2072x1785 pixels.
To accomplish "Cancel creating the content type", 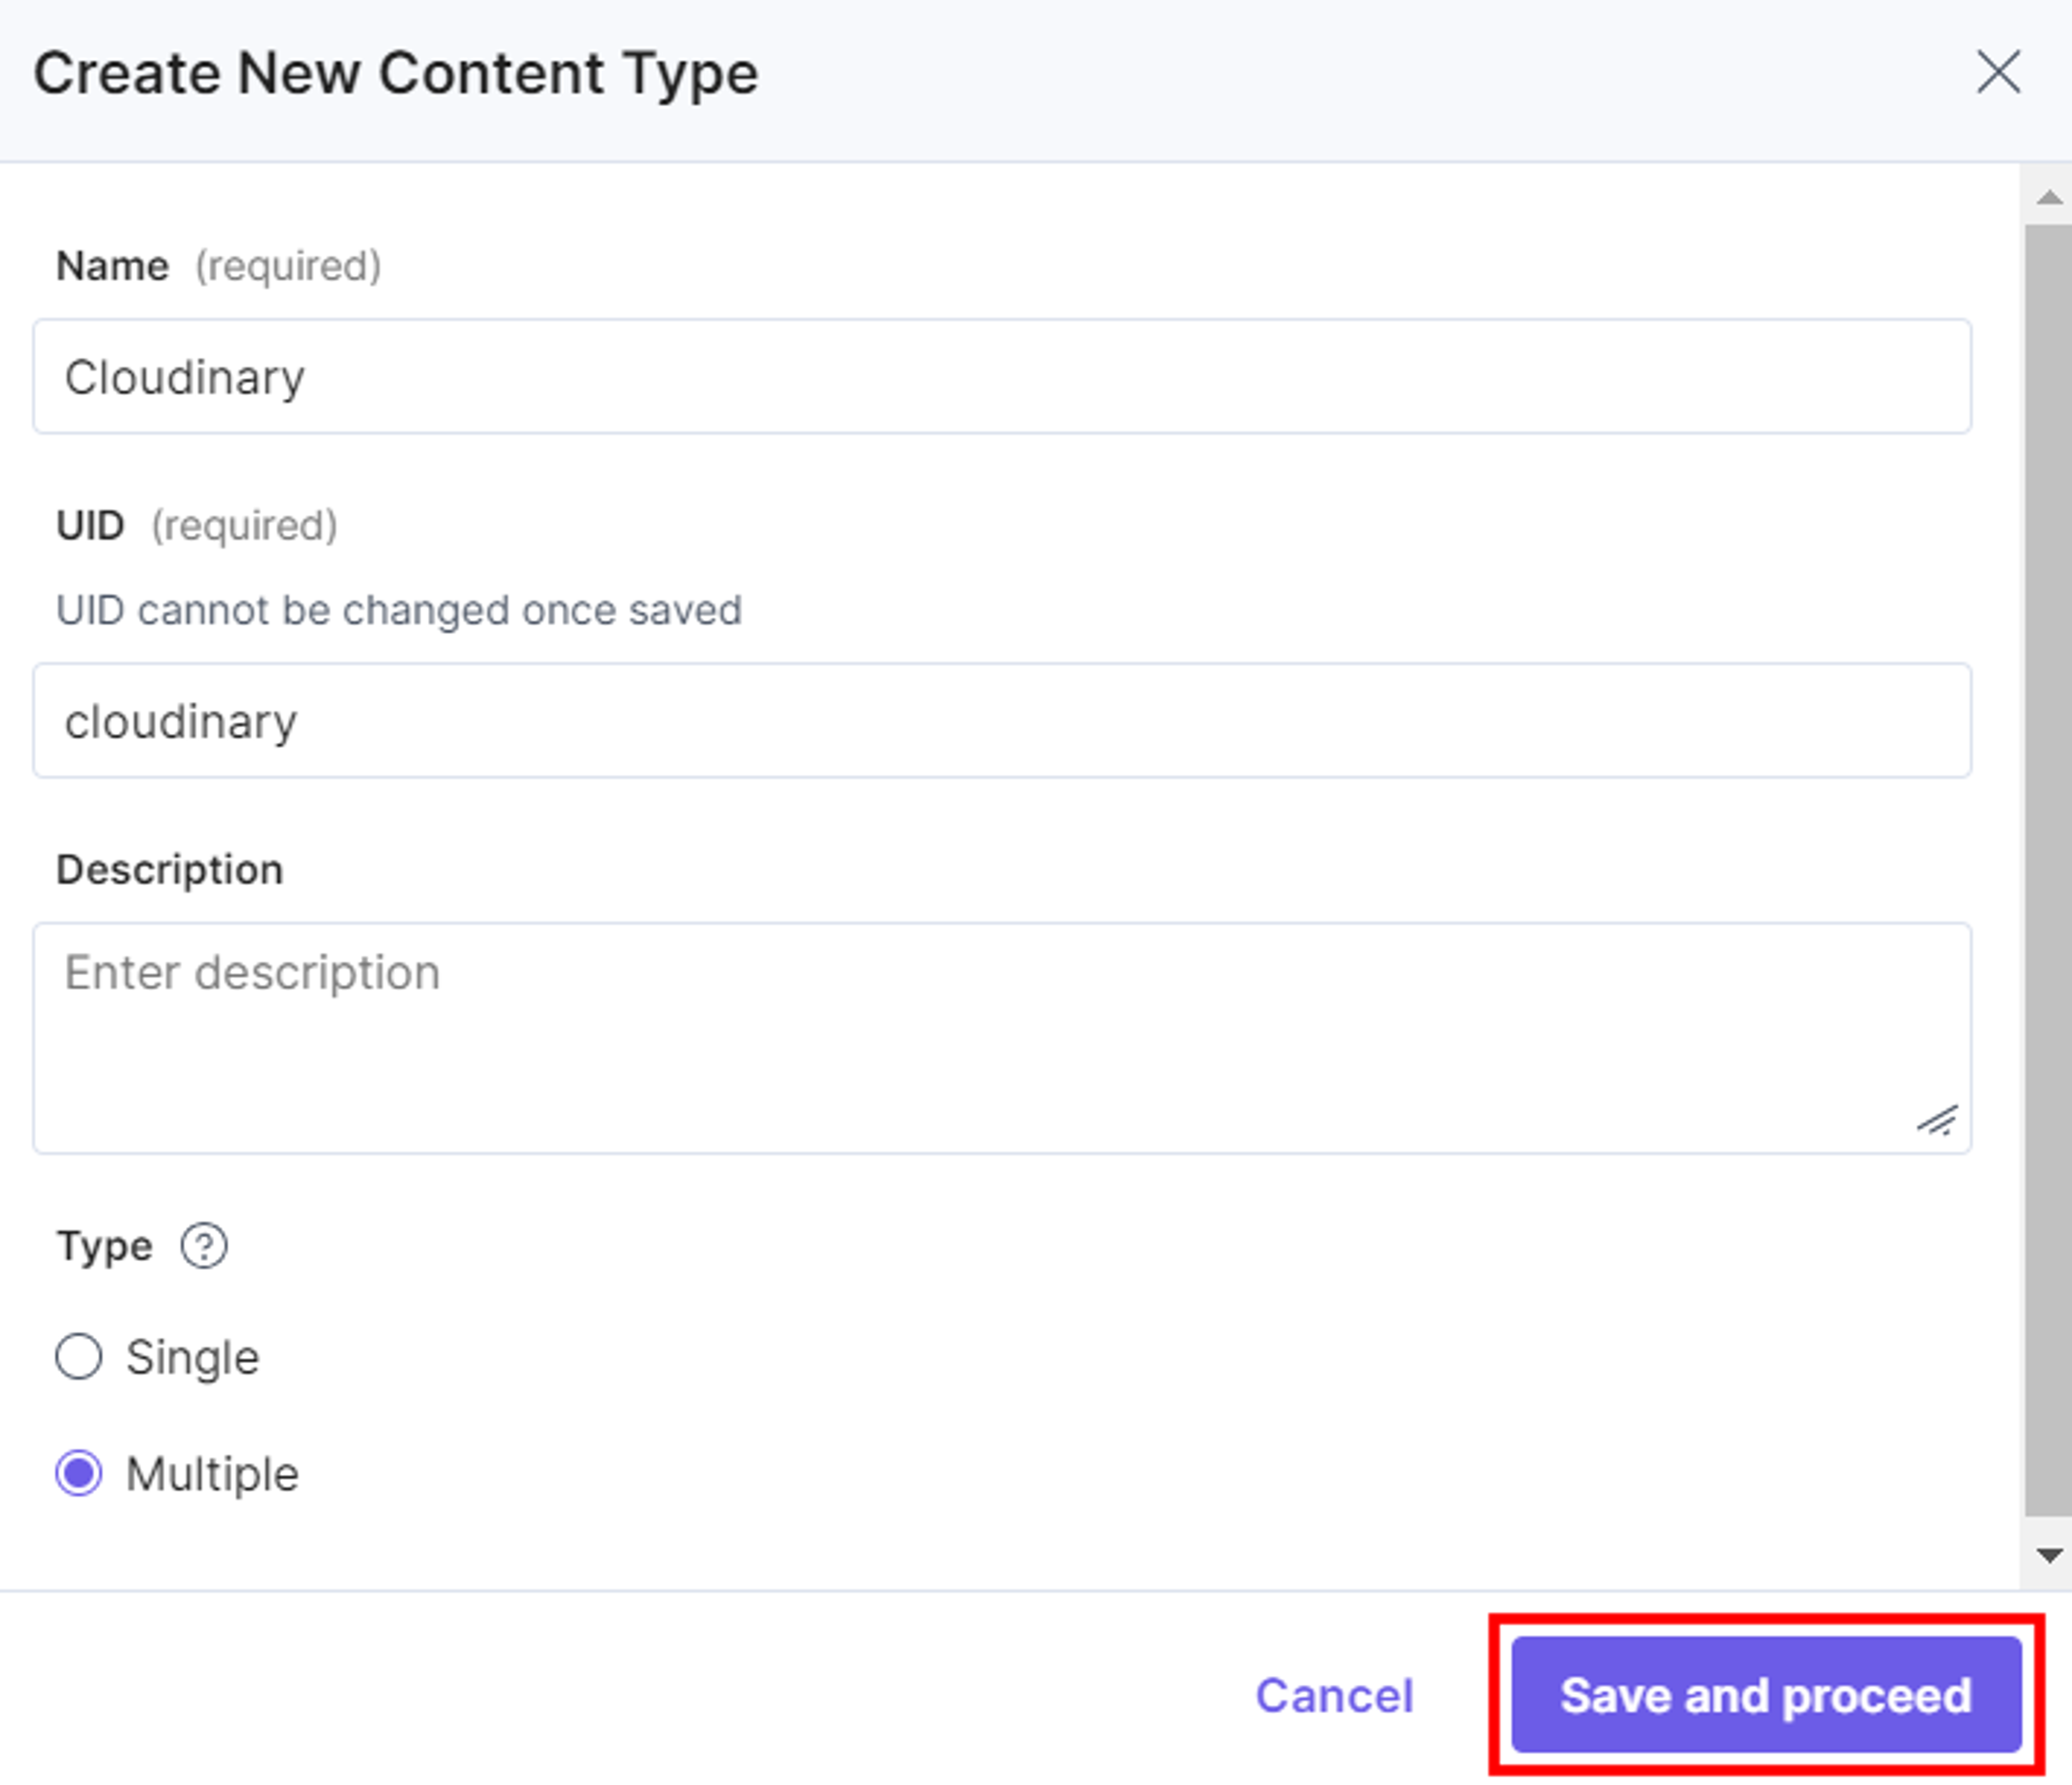I will pyautogui.click(x=1334, y=1696).
